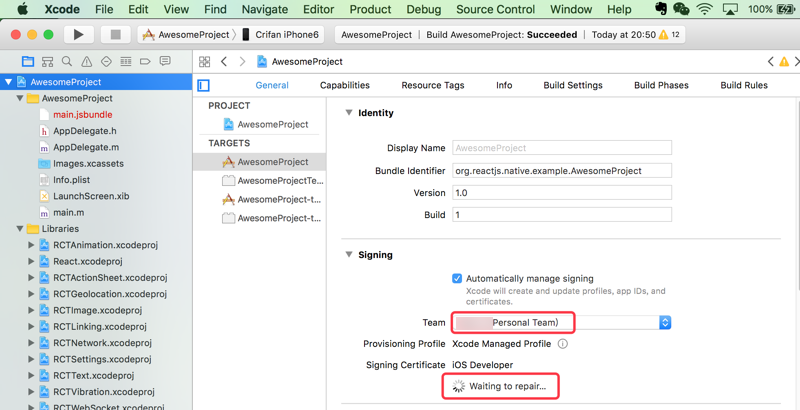This screenshot has height=410, width=800.
Task: Expand the React.xcodeproj tree item
Action: (x=31, y=261)
